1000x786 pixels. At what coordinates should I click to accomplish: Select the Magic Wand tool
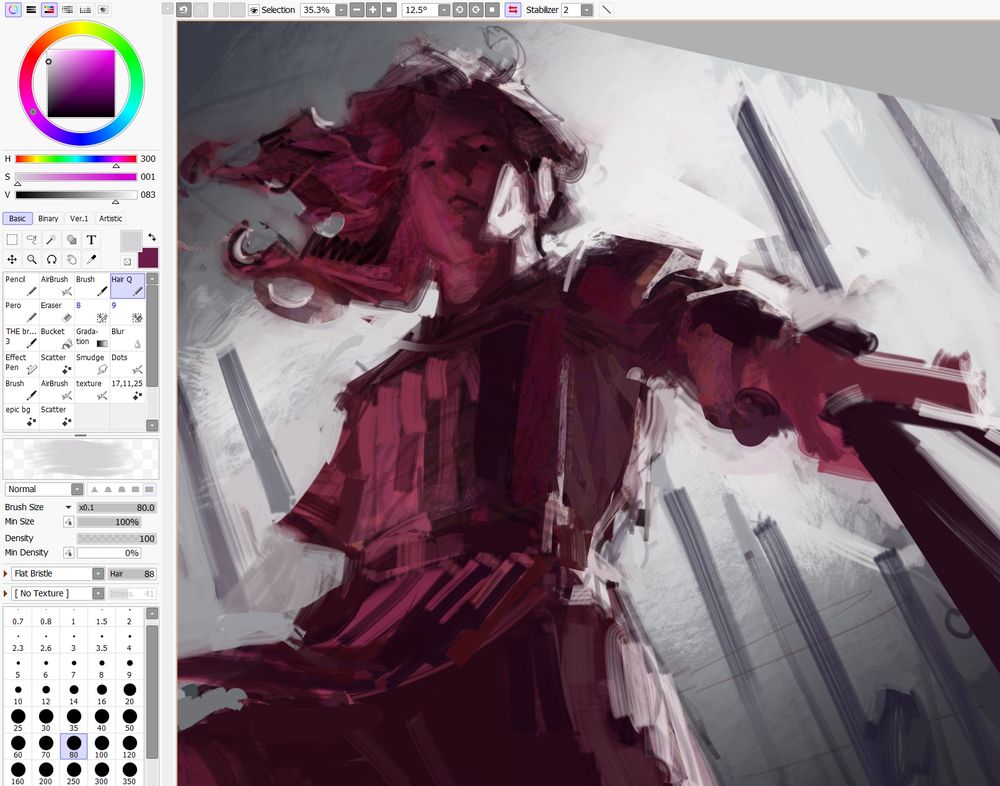coord(52,240)
